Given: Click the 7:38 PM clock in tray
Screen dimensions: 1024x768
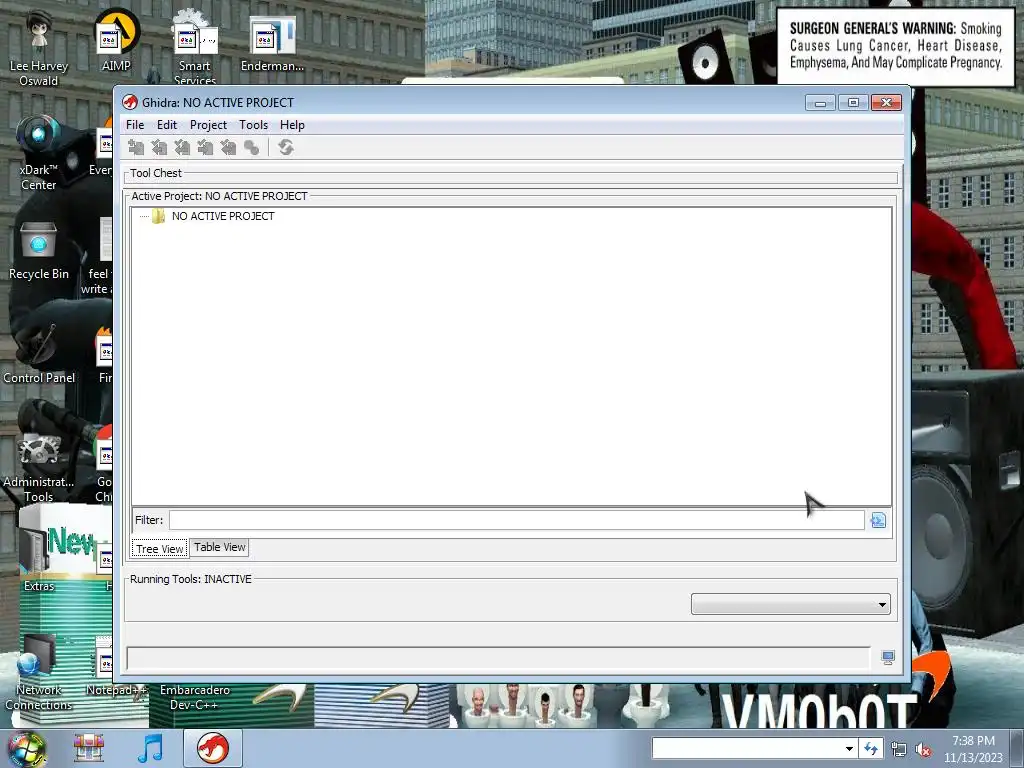Looking at the screenshot, I should coord(973,741).
